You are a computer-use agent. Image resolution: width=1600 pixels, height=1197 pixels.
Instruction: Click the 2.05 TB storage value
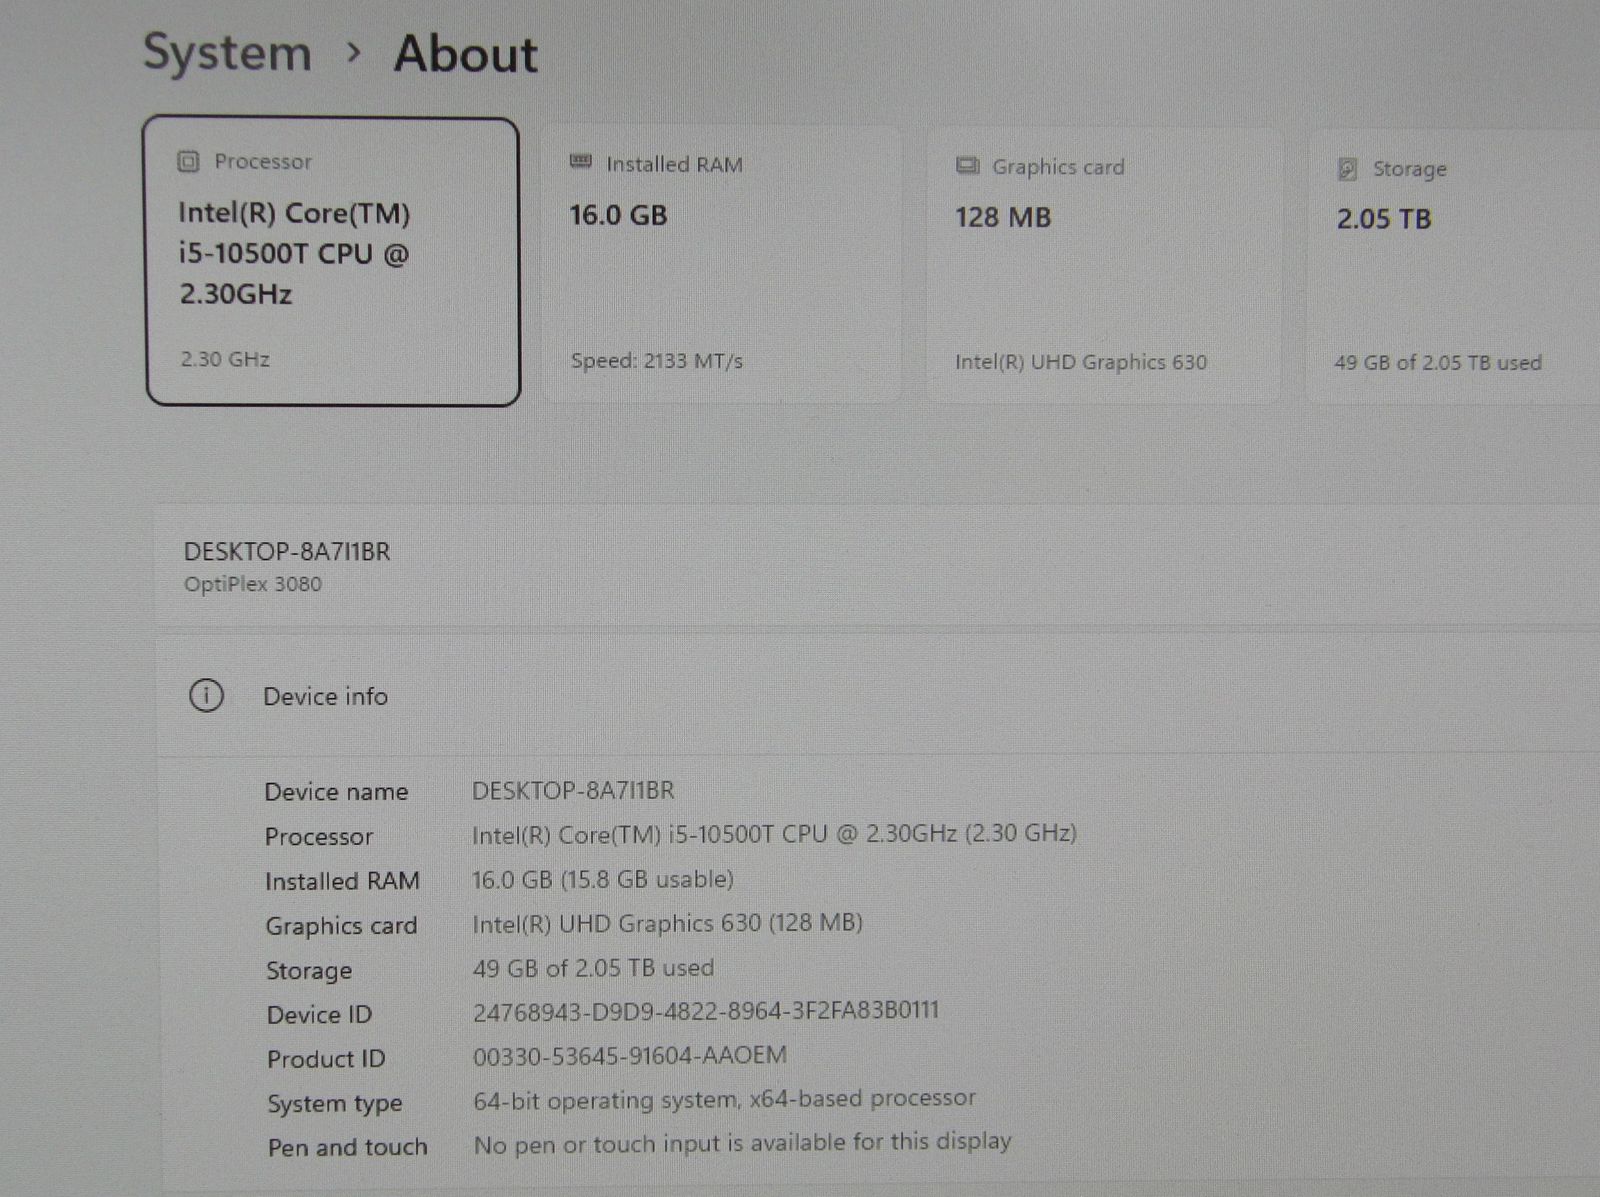pos(1384,219)
